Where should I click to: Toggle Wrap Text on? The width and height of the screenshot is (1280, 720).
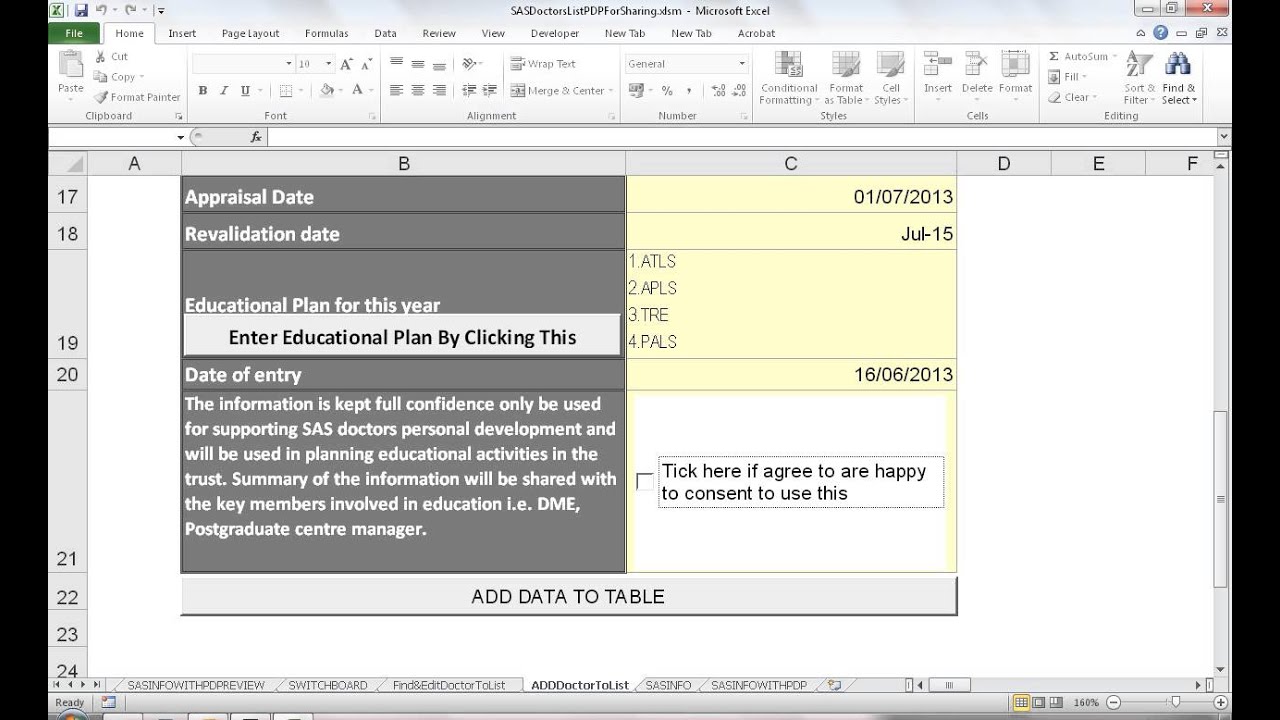[x=543, y=64]
